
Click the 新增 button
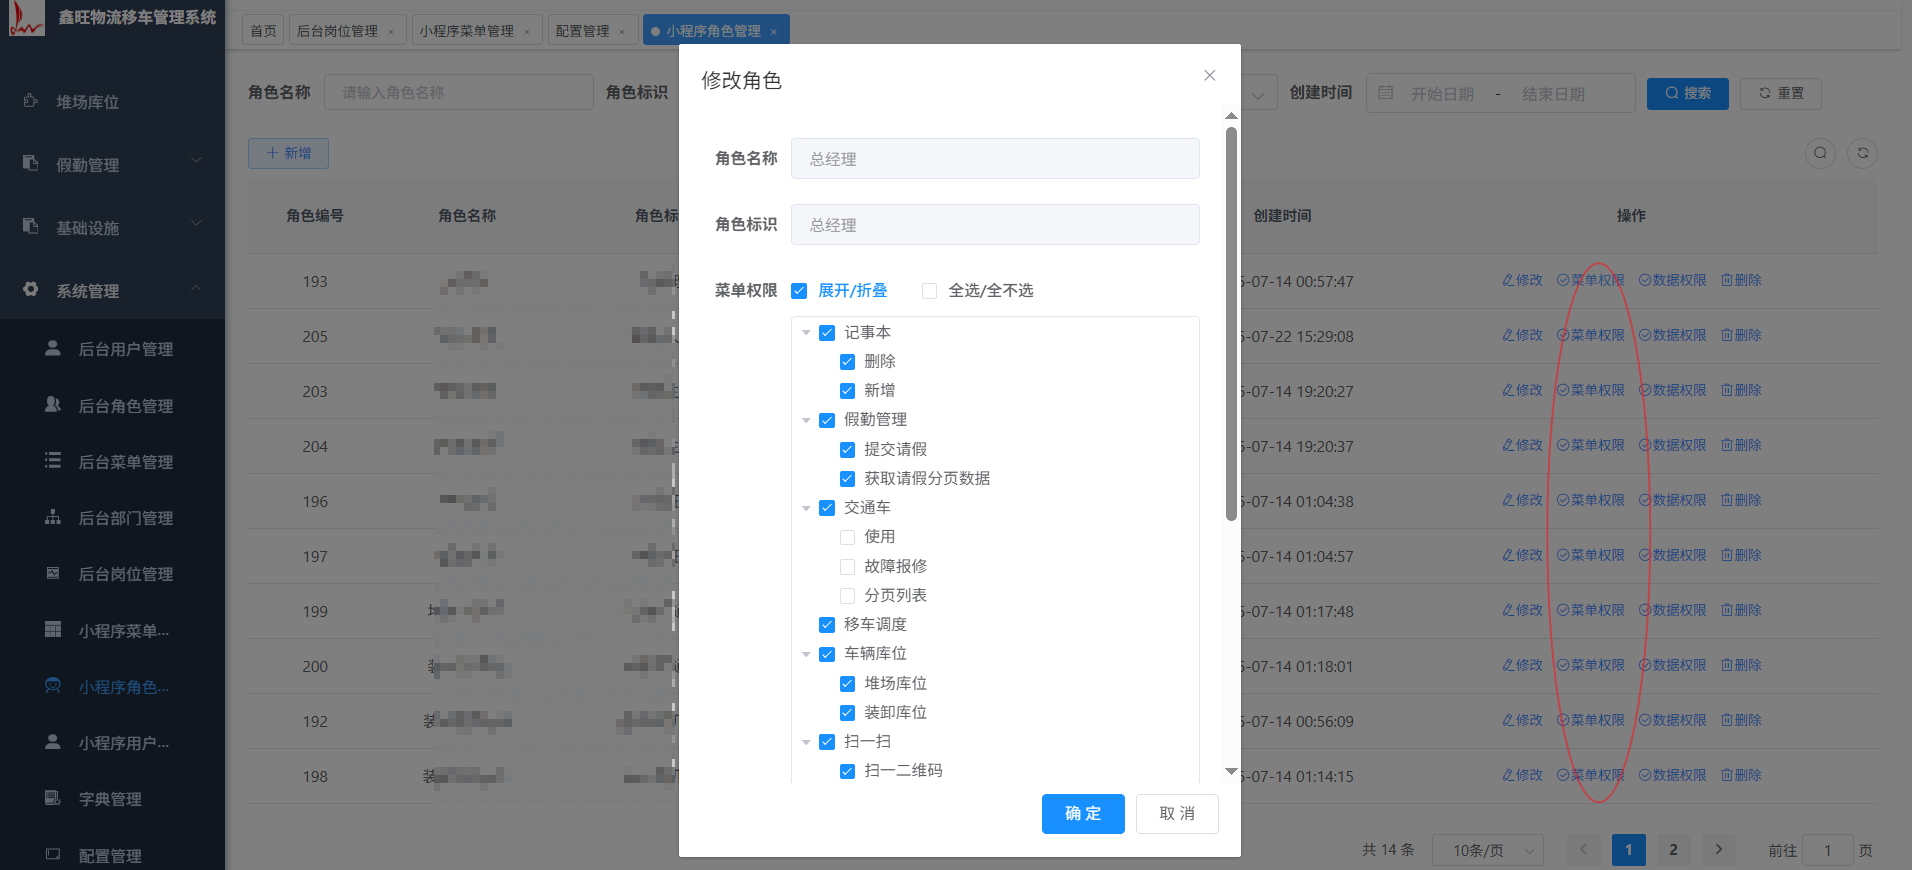[288, 153]
